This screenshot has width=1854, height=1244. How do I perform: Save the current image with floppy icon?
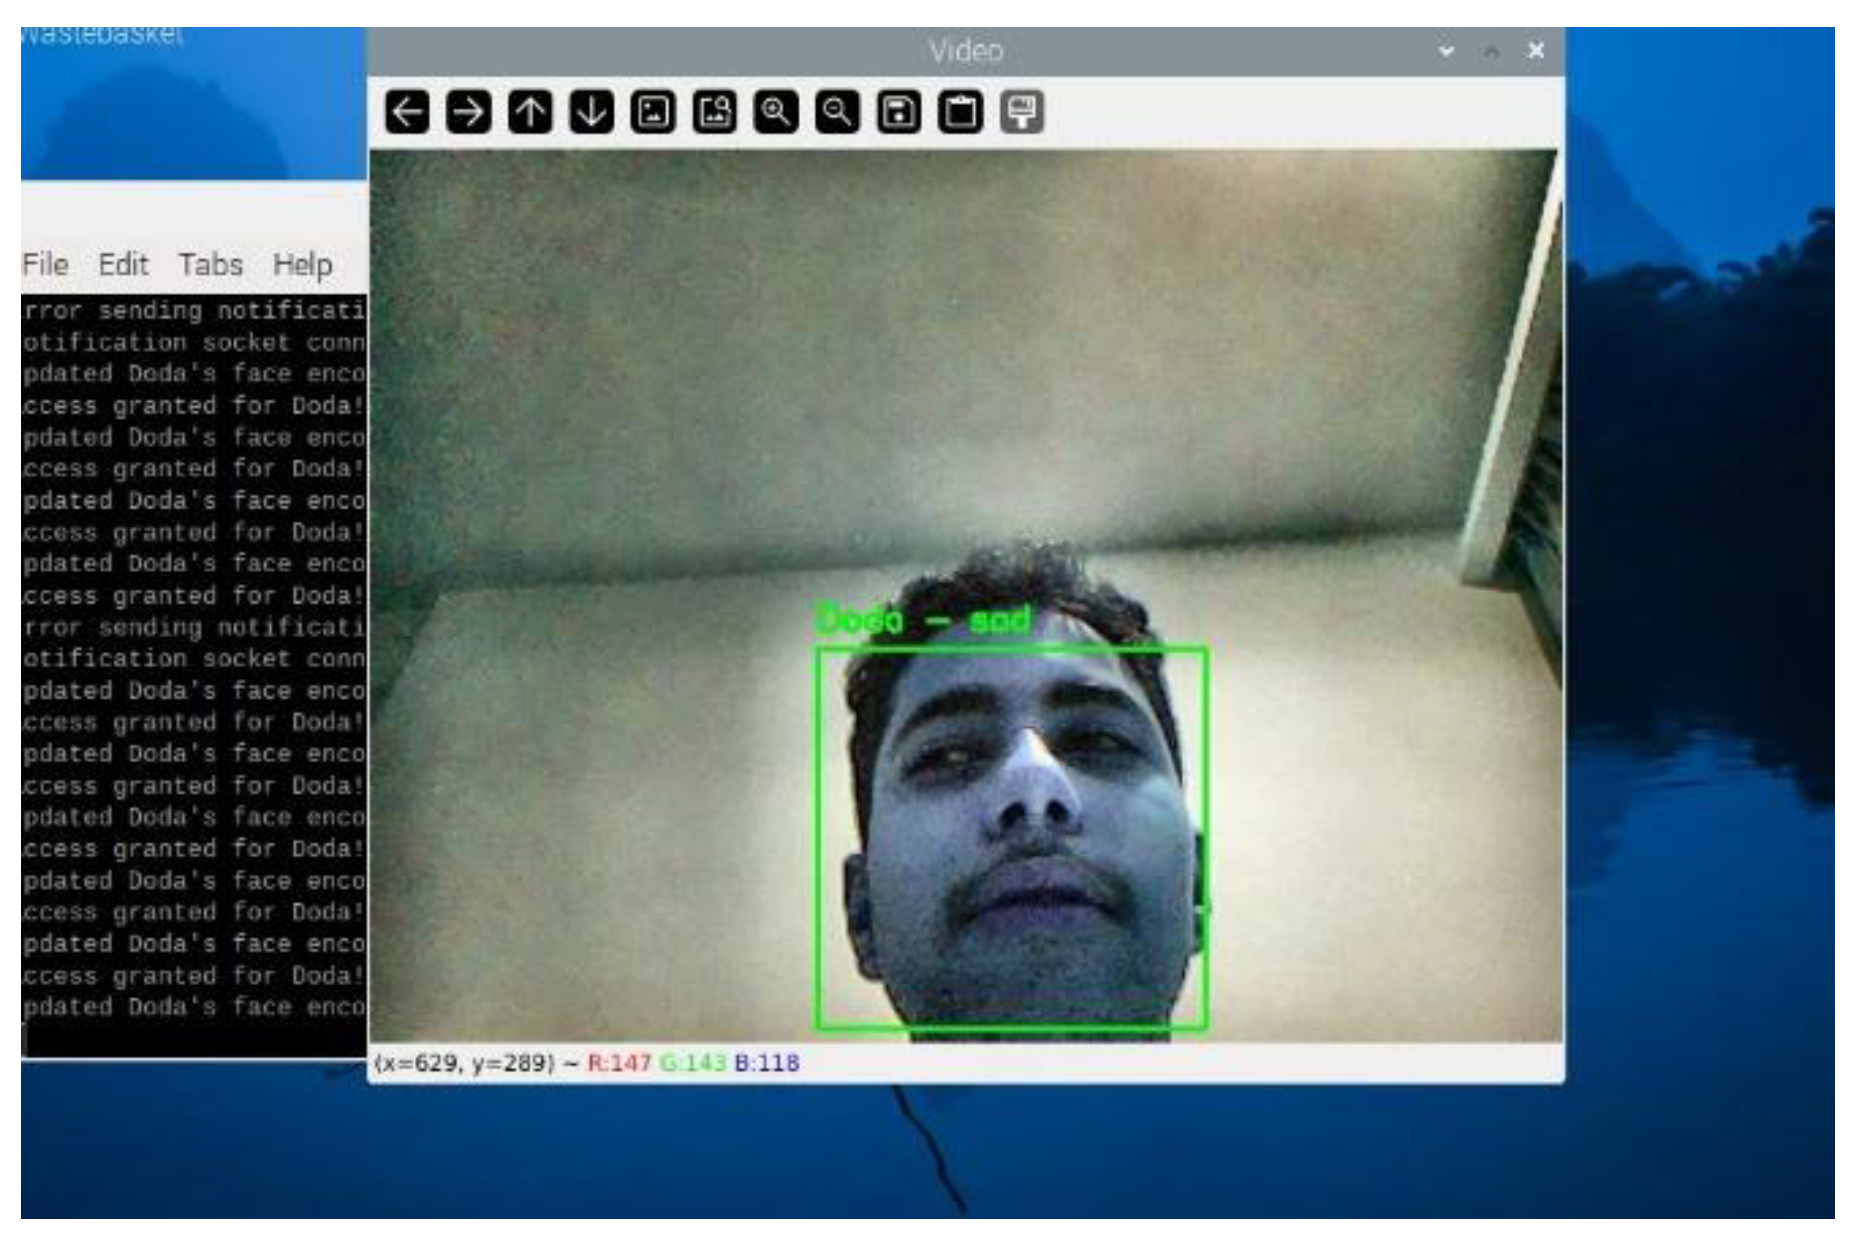click(898, 112)
